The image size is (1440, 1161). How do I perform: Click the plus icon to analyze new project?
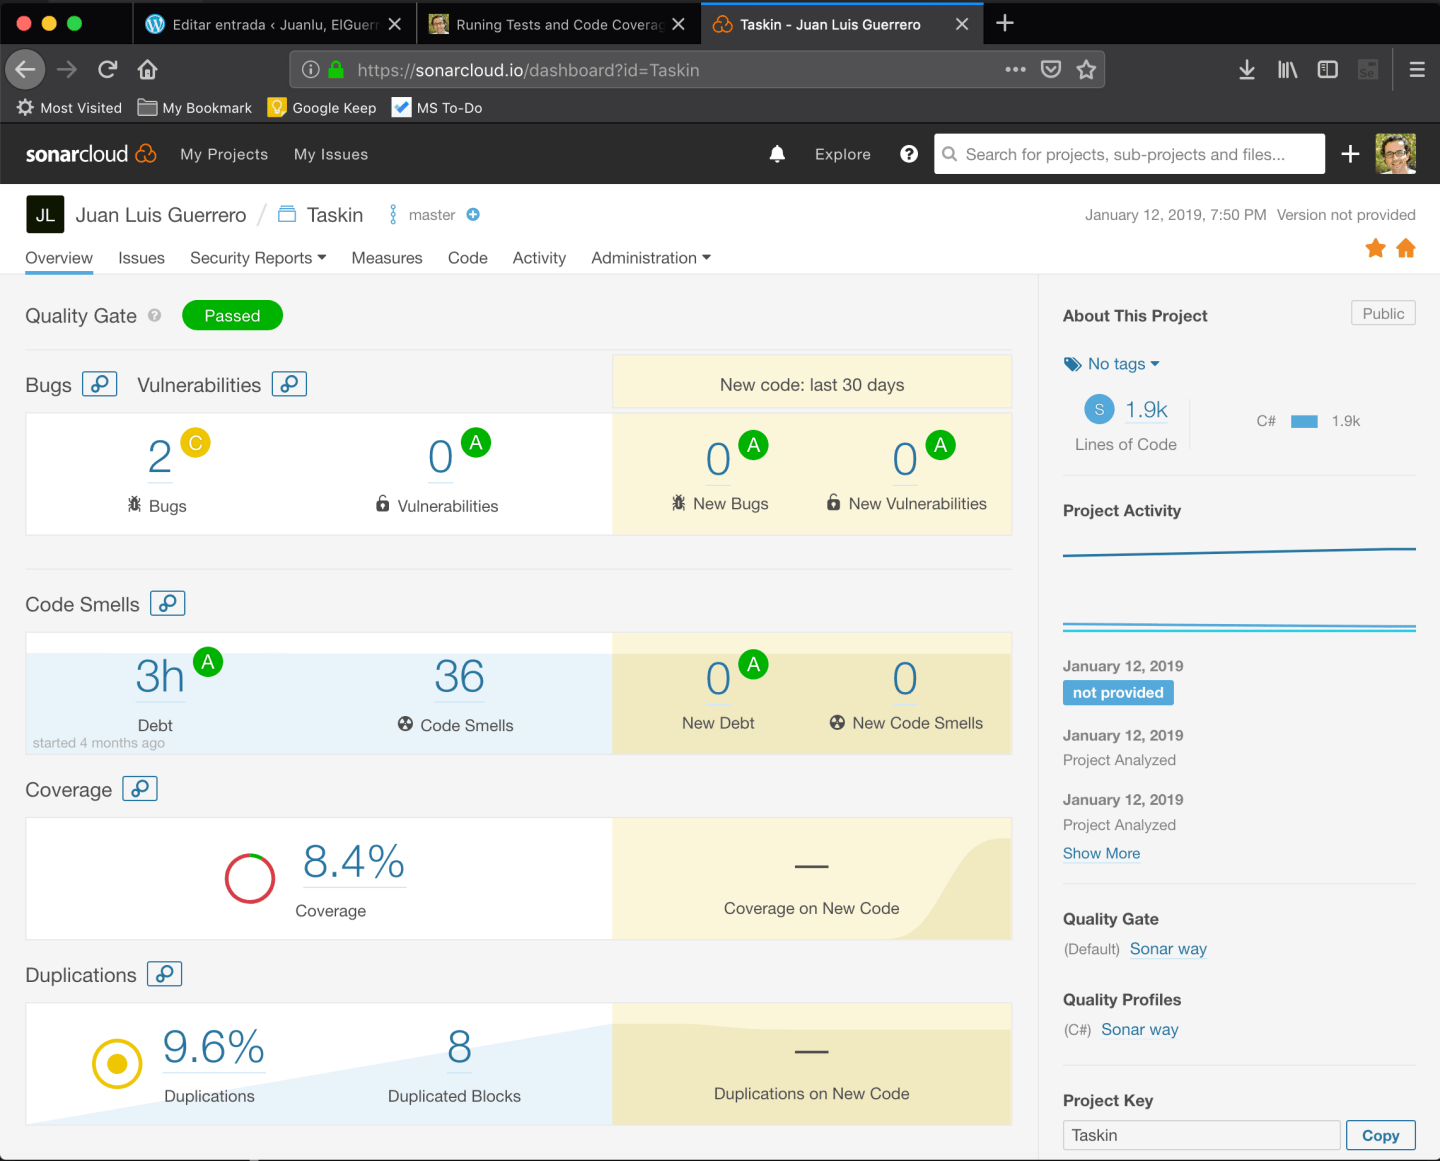pyautogui.click(x=1350, y=154)
